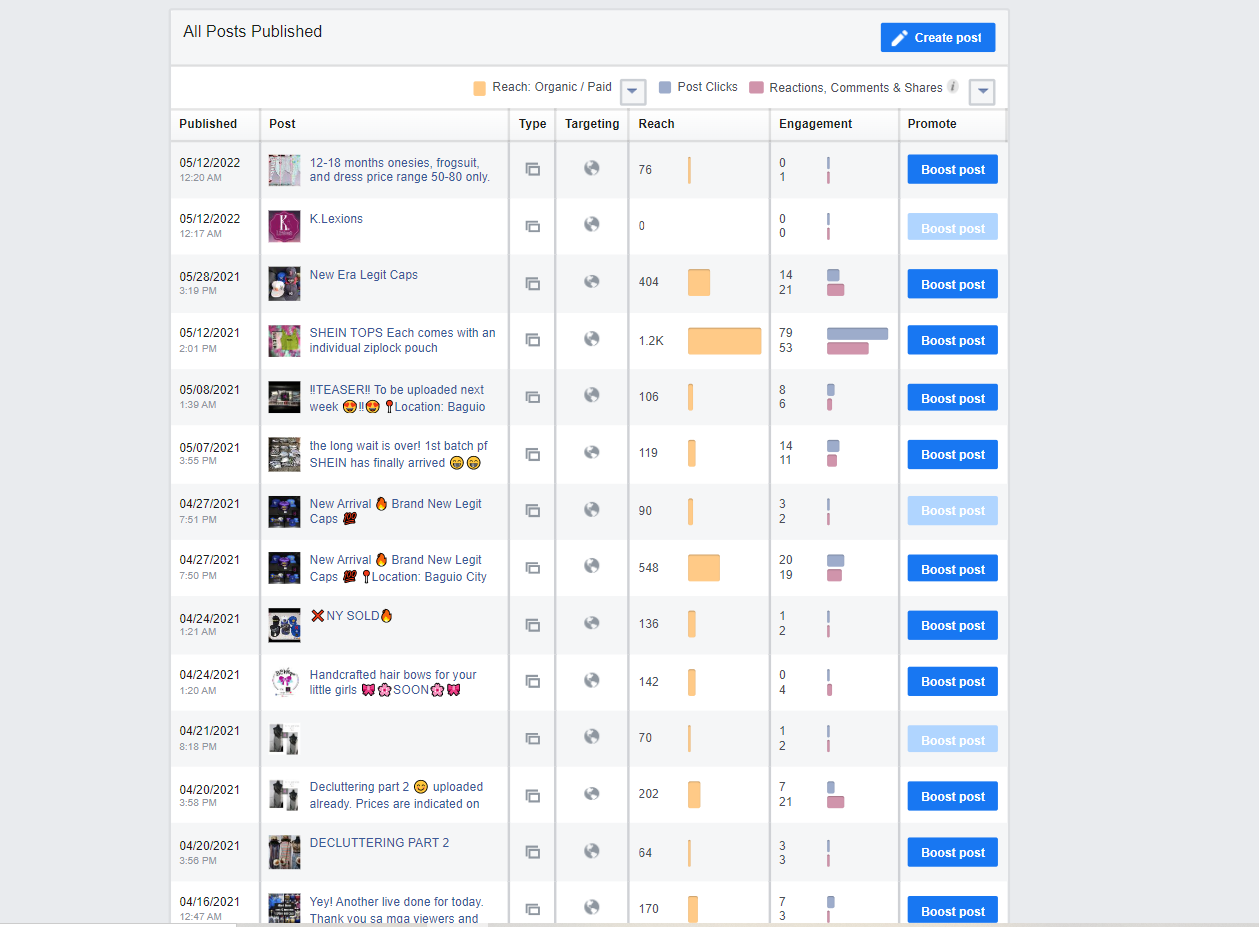This screenshot has width=1259, height=927.
Task: Click the orange Reach legend swatch
Action: [480, 88]
